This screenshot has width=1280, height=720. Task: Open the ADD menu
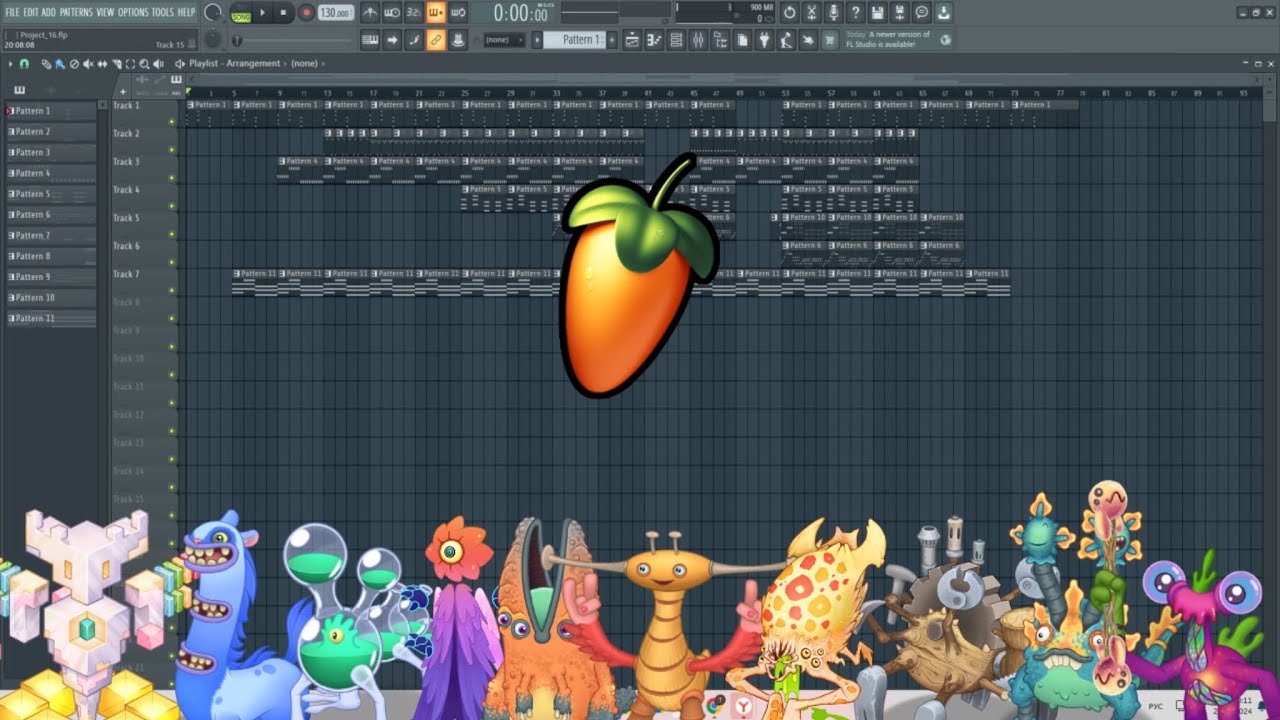49,12
